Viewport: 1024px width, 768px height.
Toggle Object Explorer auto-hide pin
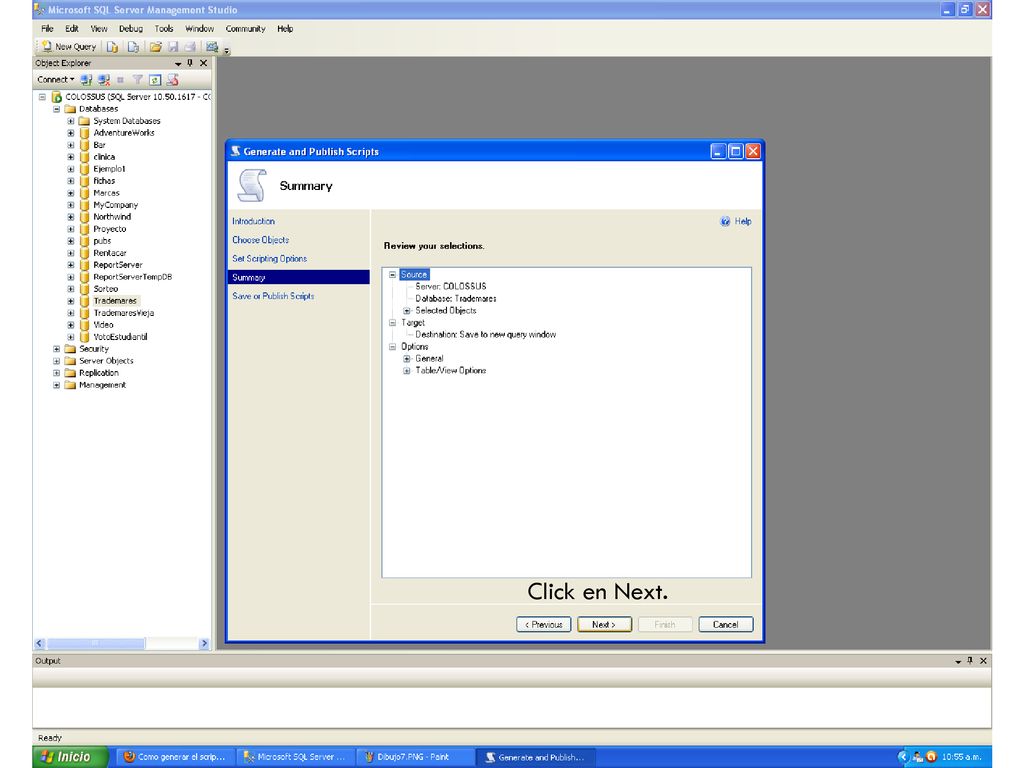point(190,63)
